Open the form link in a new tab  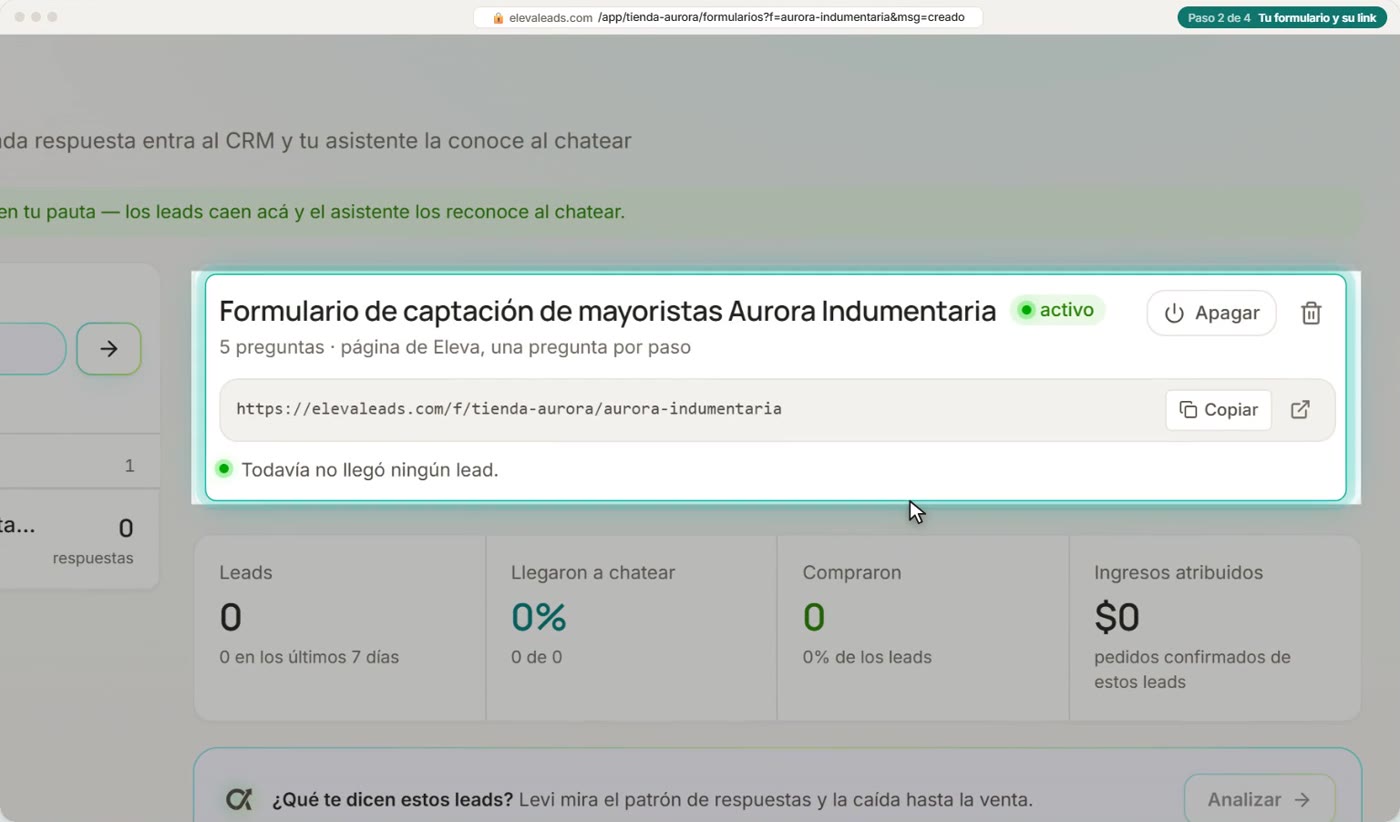coord(1300,410)
